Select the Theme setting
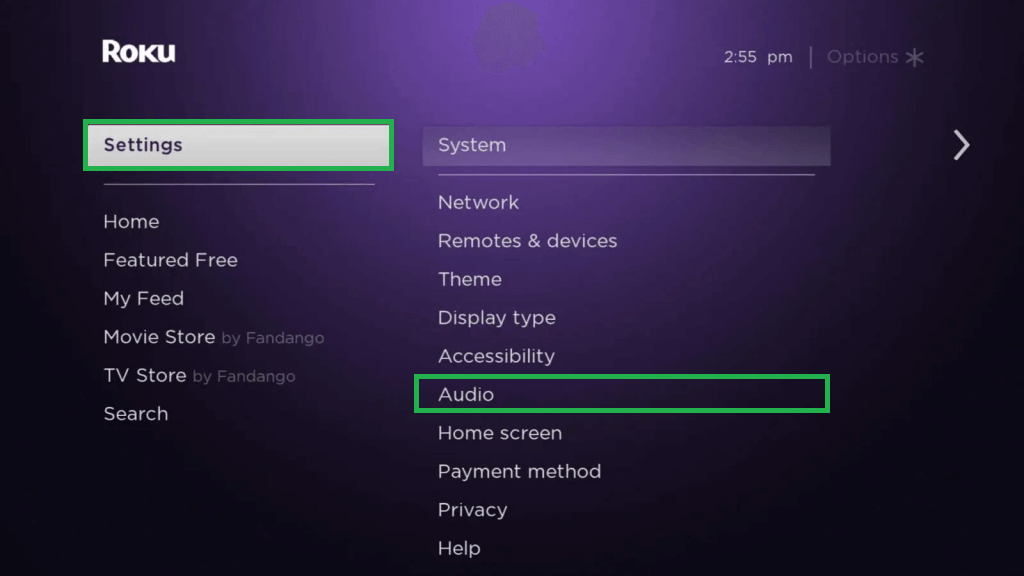The width and height of the screenshot is (1024, 576). pyautogui.click(x=470, y=280)
